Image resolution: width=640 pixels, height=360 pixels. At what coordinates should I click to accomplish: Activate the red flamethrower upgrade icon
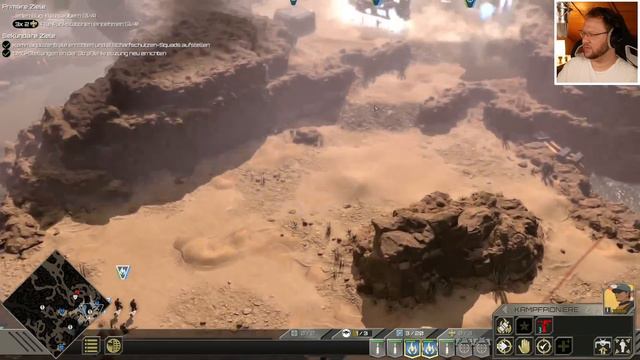(544, 326)
